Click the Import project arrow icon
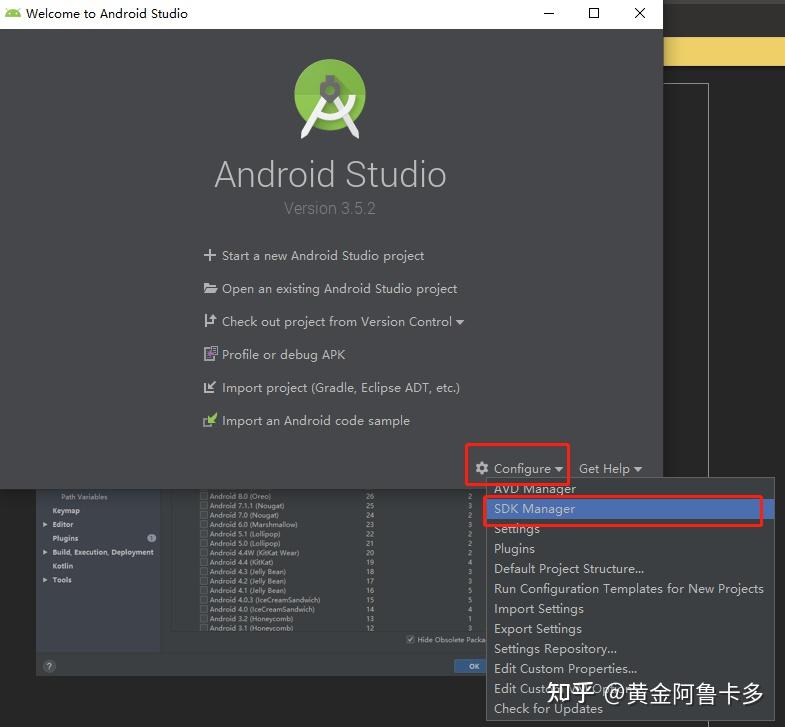This screenshot has height=727, width=785. 210,387
